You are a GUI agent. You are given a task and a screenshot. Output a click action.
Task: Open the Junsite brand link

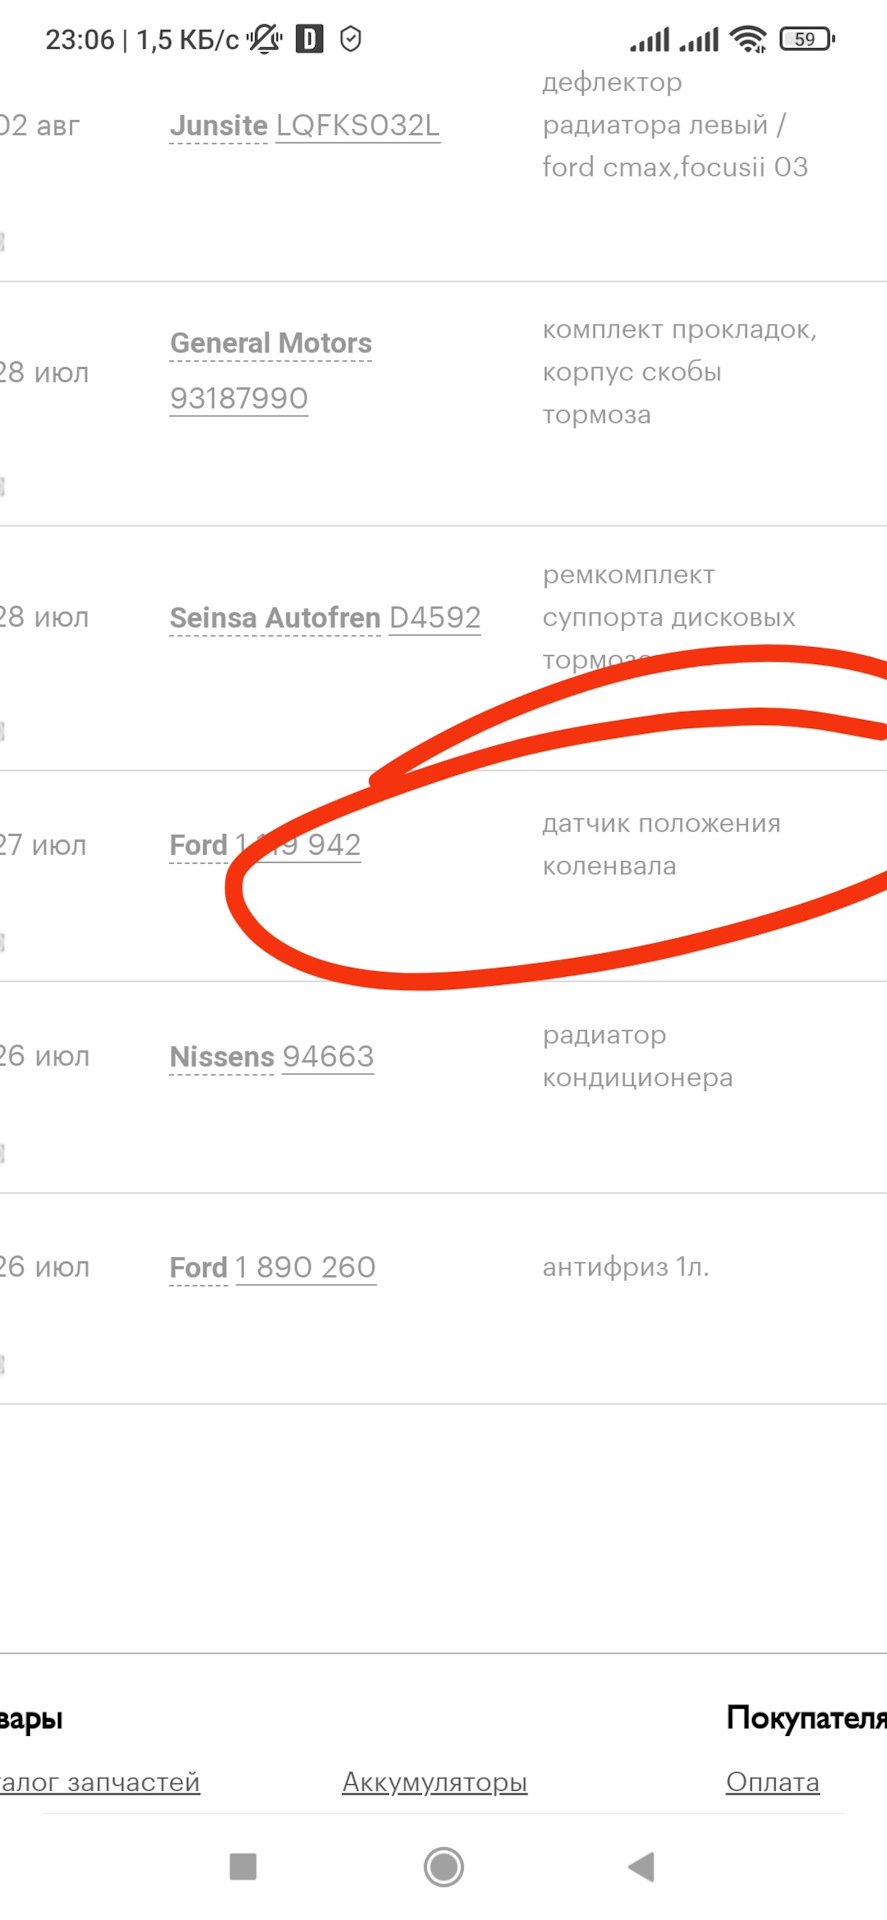pos(219,126)
